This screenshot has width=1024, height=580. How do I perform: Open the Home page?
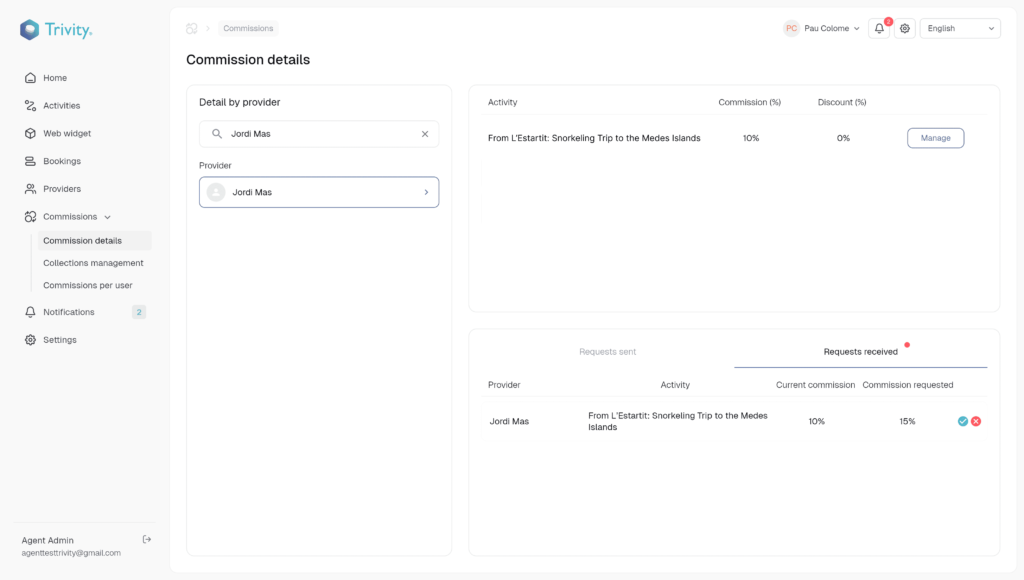point(55,78)
